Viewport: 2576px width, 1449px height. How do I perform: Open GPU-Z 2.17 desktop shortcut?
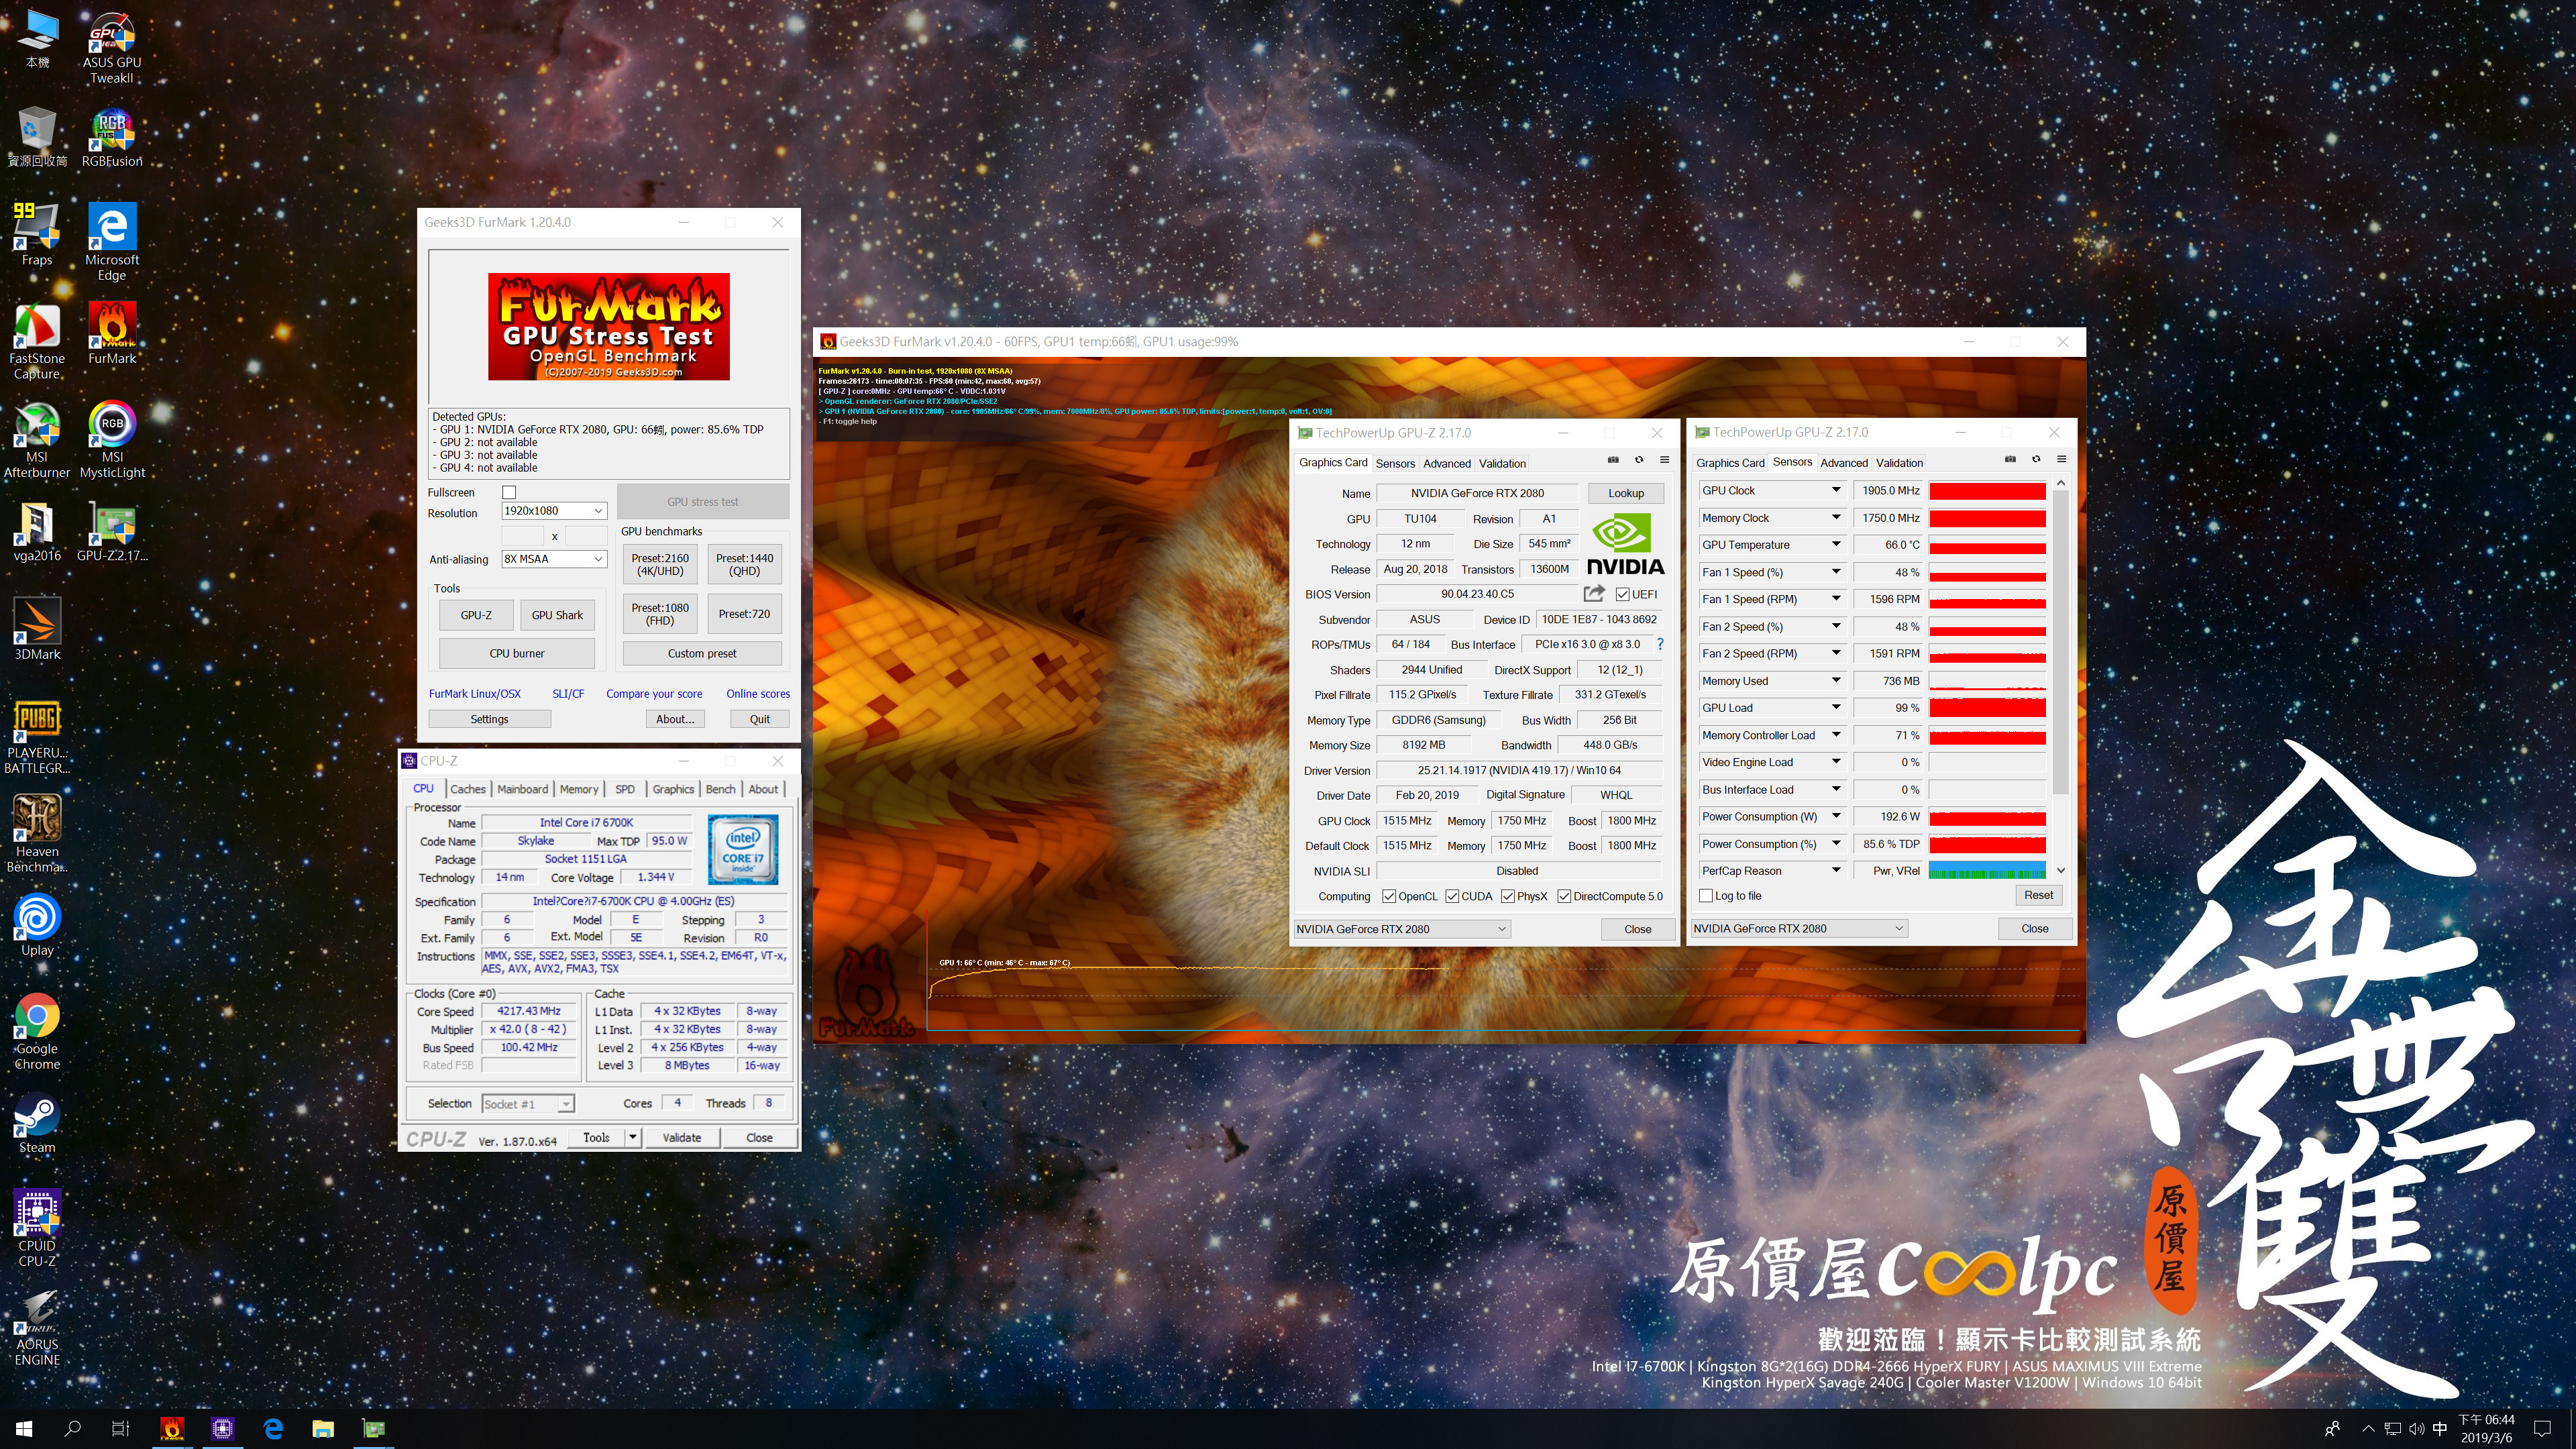pyautogui.click(x=112, y=532)
